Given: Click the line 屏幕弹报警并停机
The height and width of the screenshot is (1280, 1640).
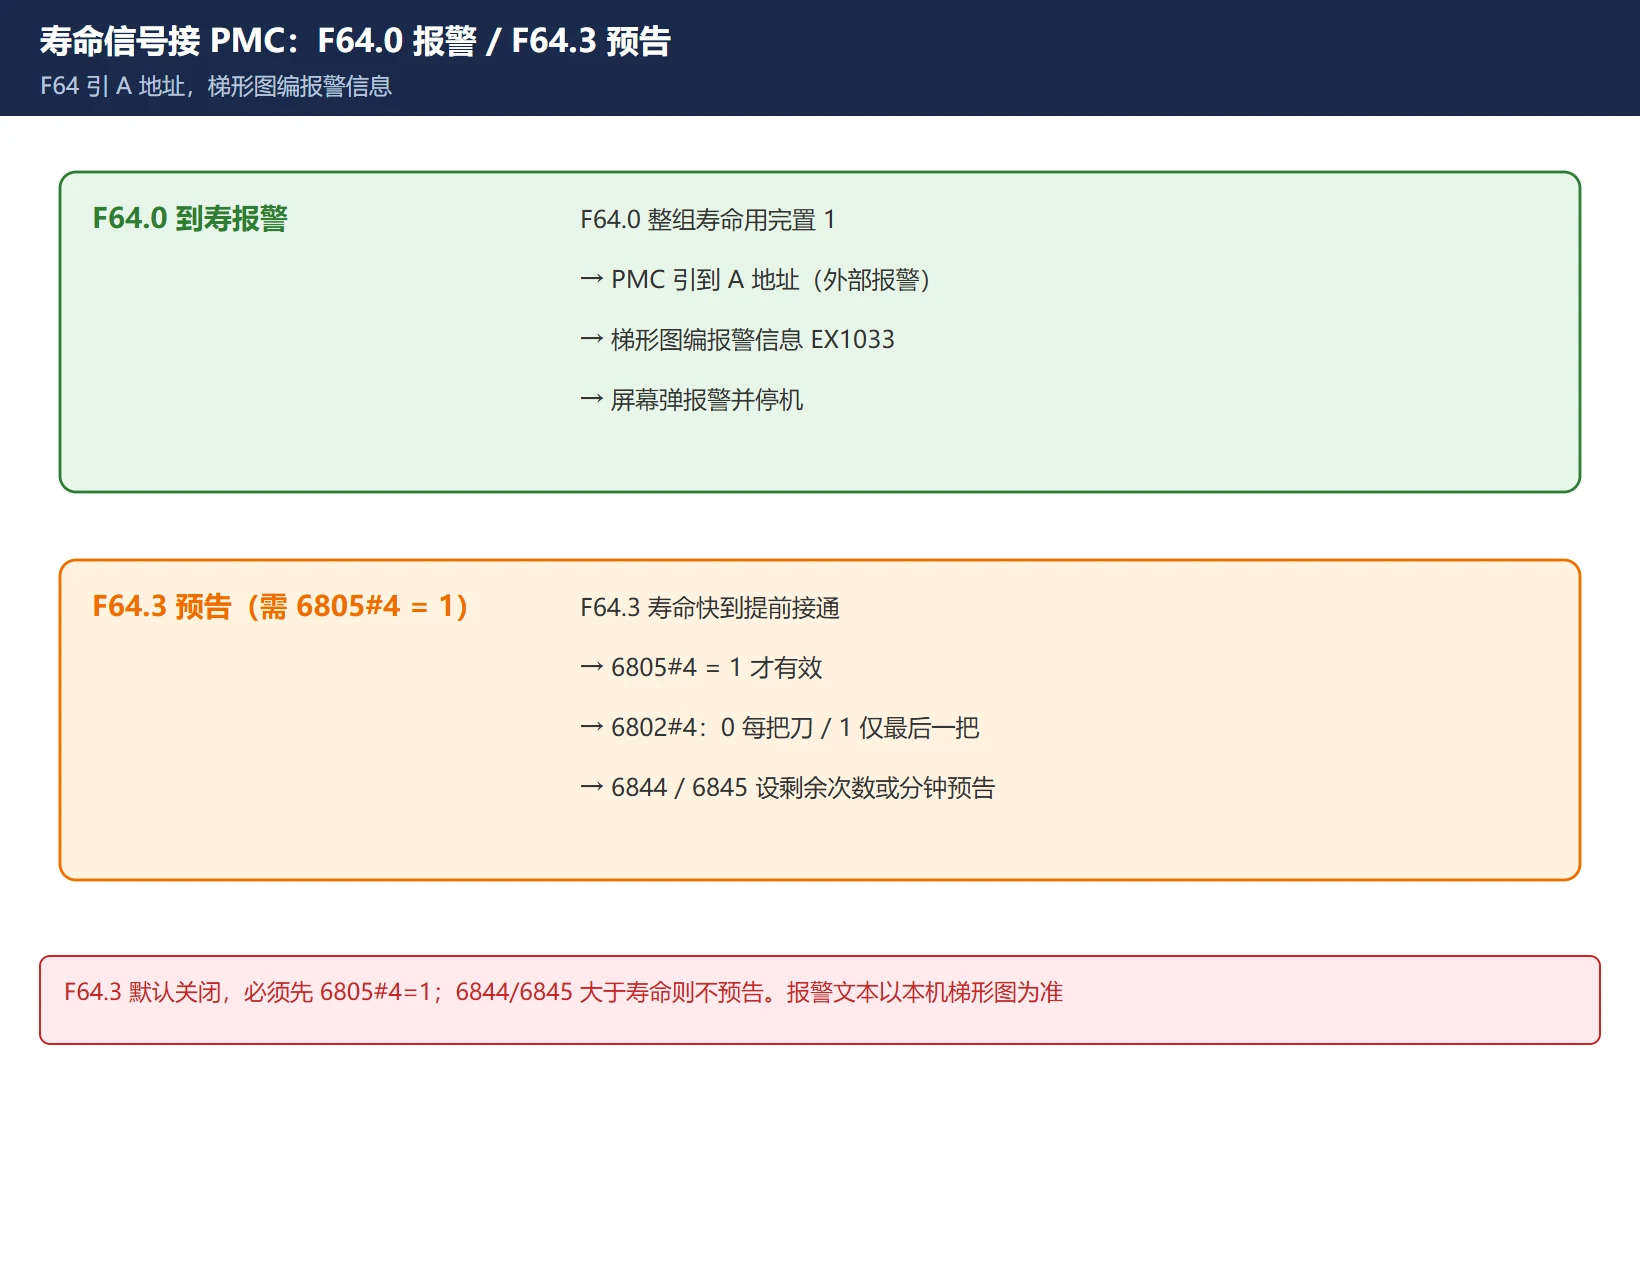Looking at the screenshot, I should point(692,400).
